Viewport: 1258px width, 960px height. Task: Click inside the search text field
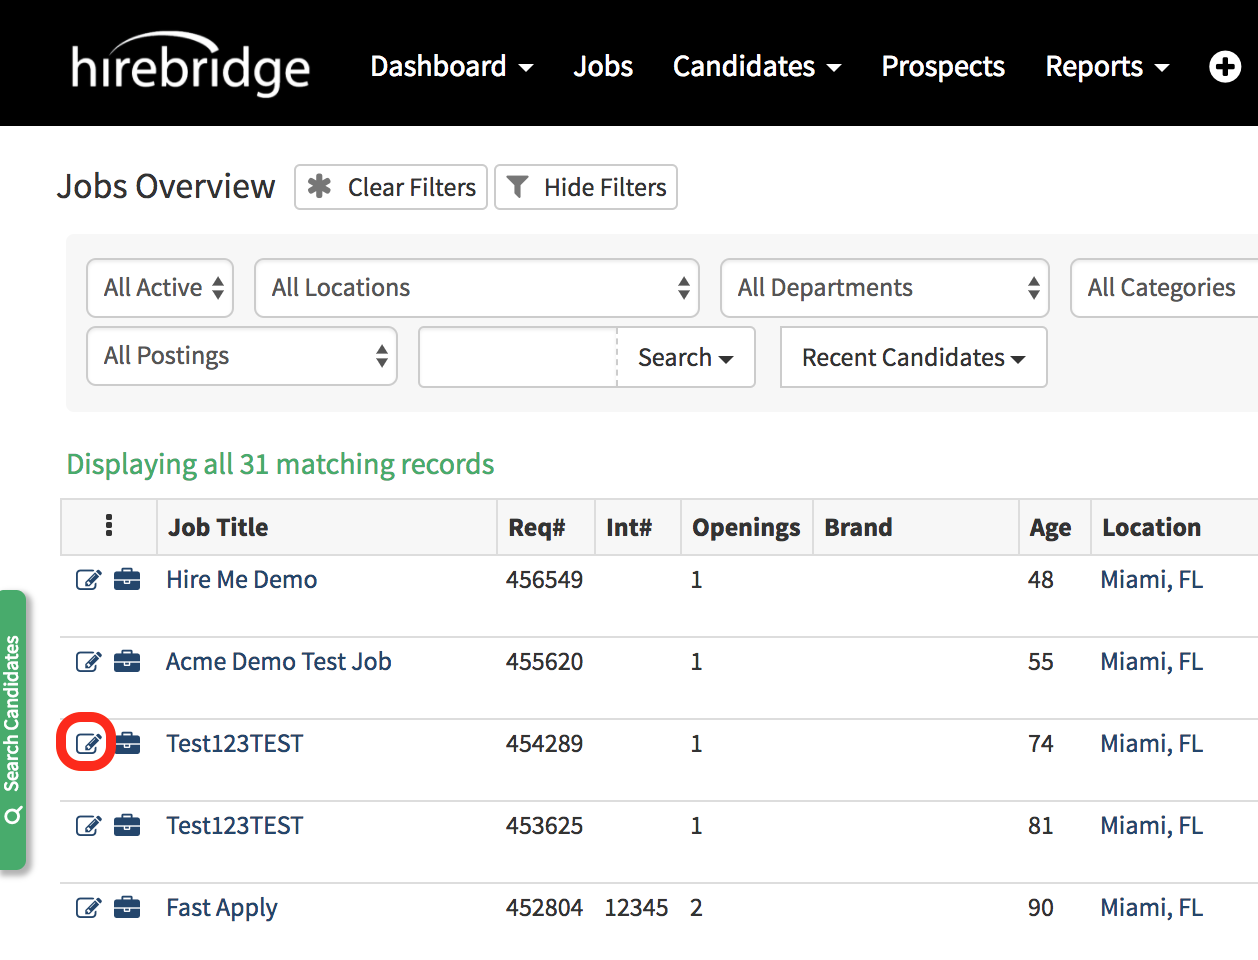(515, 357)
